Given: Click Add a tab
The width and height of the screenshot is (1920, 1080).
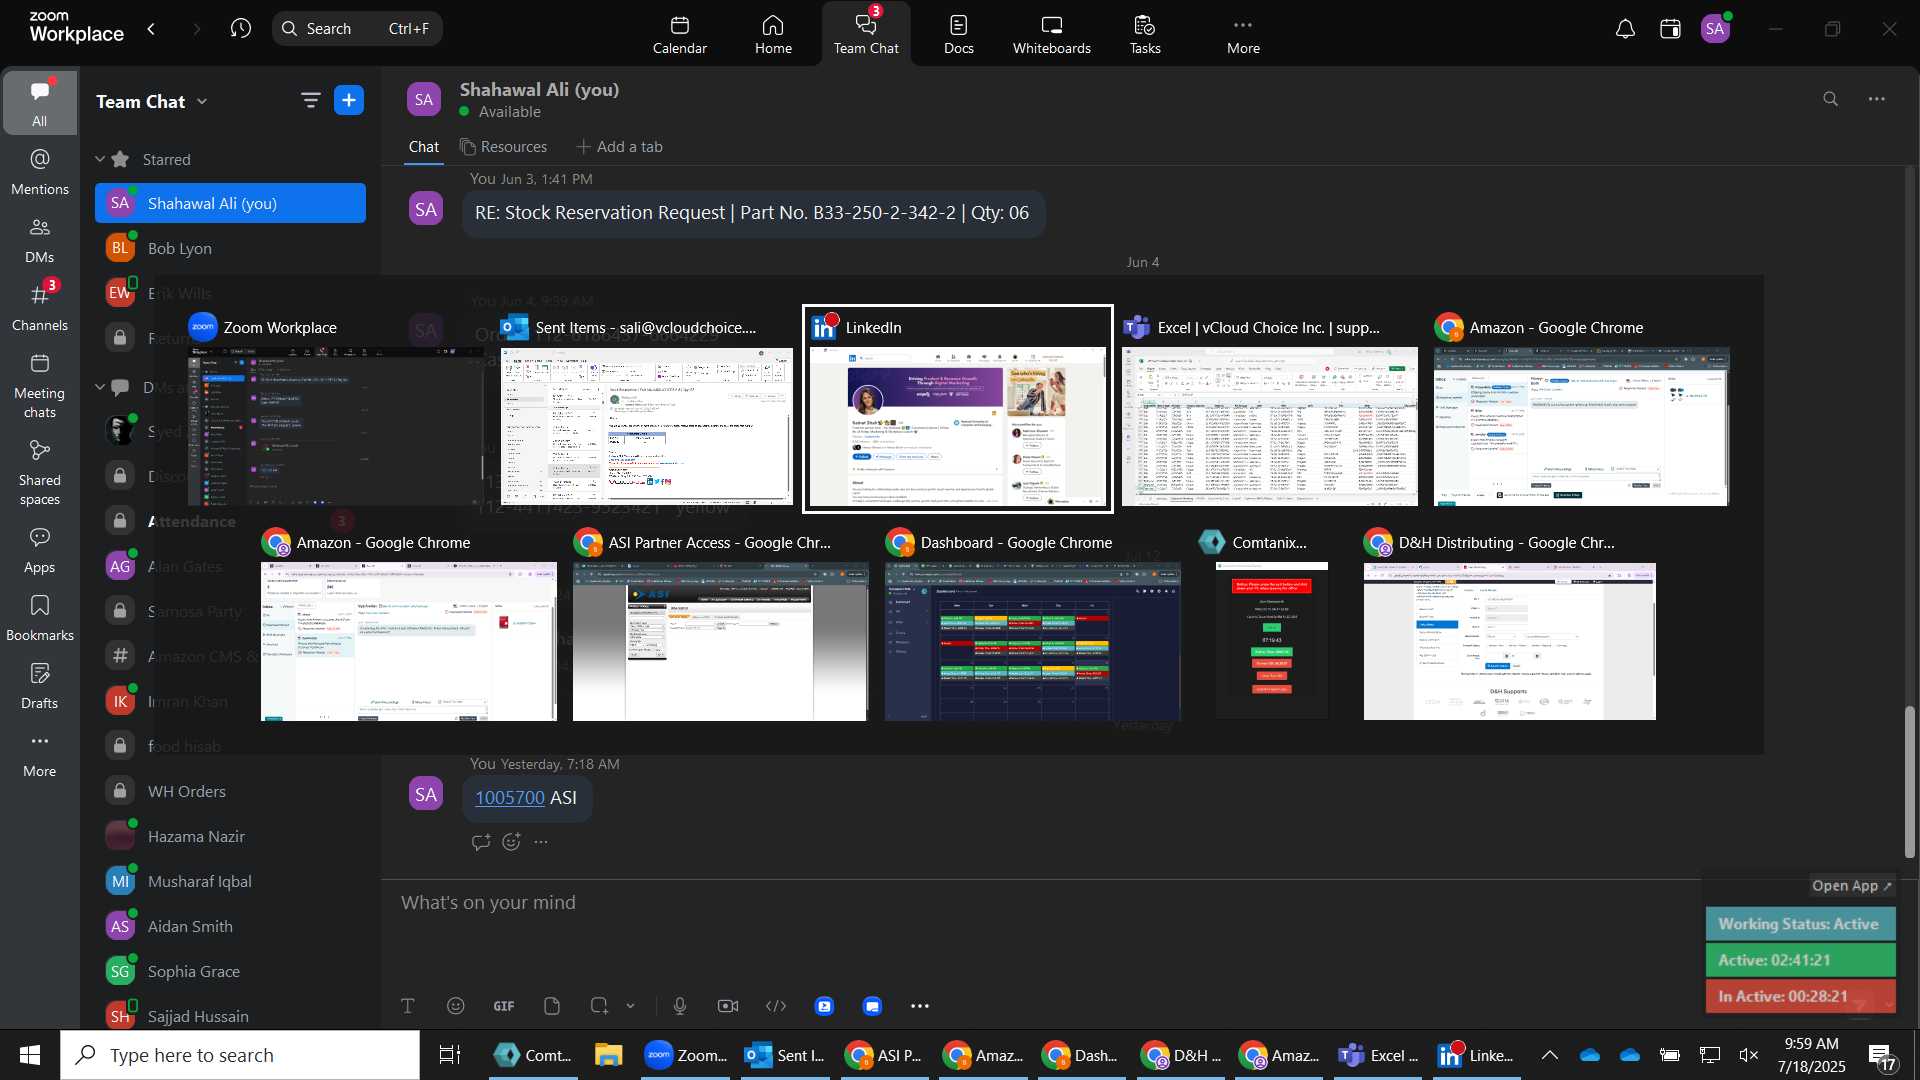Looking at the screenshot, I should (619, 147).
